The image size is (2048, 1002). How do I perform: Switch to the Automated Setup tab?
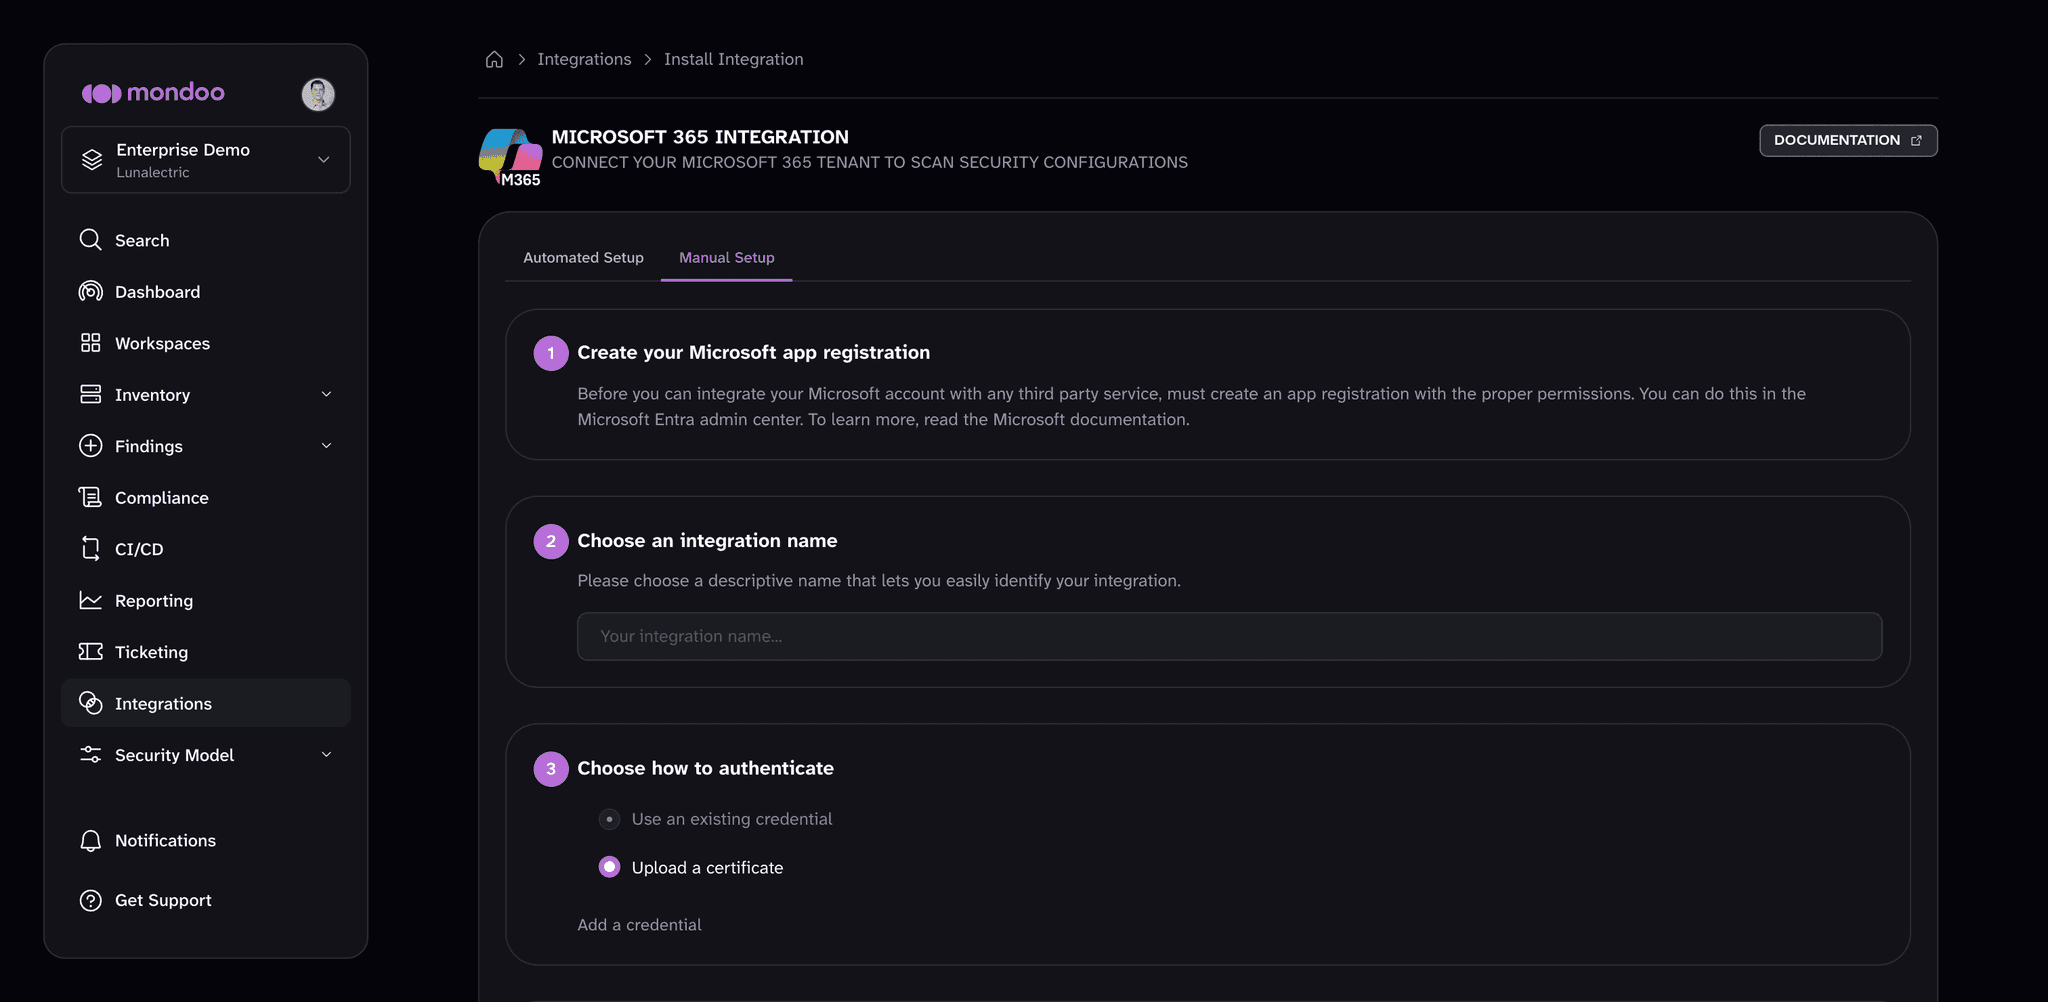point(583,258)
